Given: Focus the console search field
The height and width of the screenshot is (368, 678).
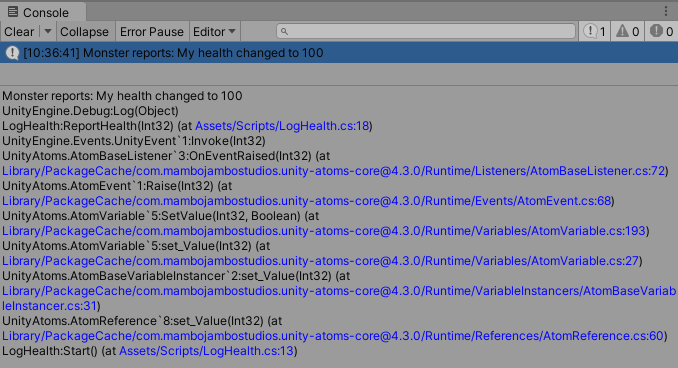Looking at the screenshot, I should click(426, 31).
